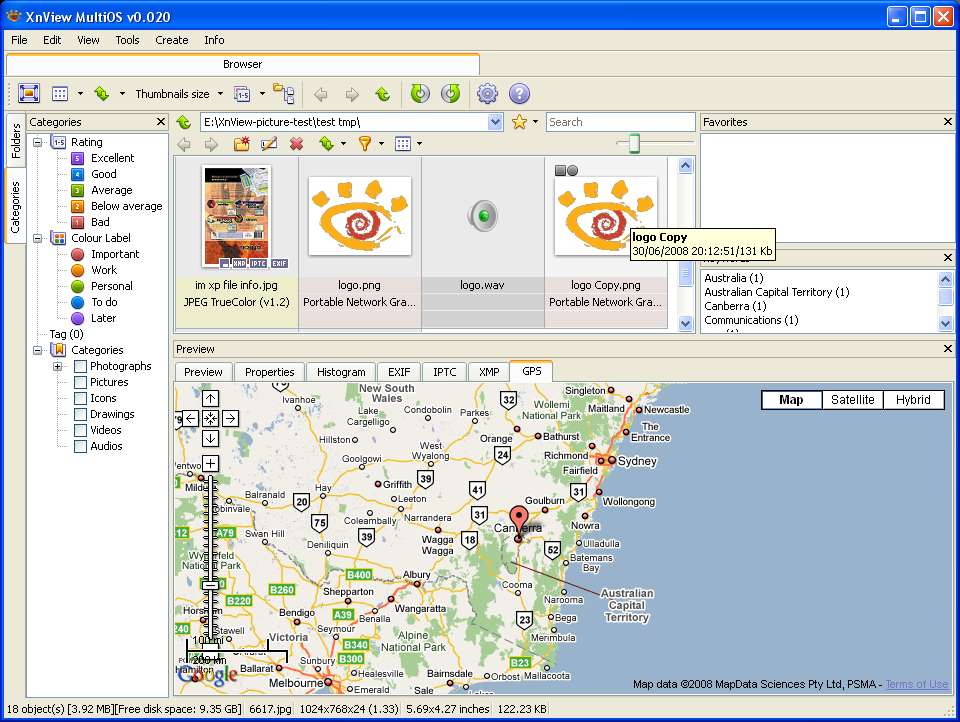Switch to the Histogram tab
This screenshot has width=960, height=722.
(x=341, y=372)
